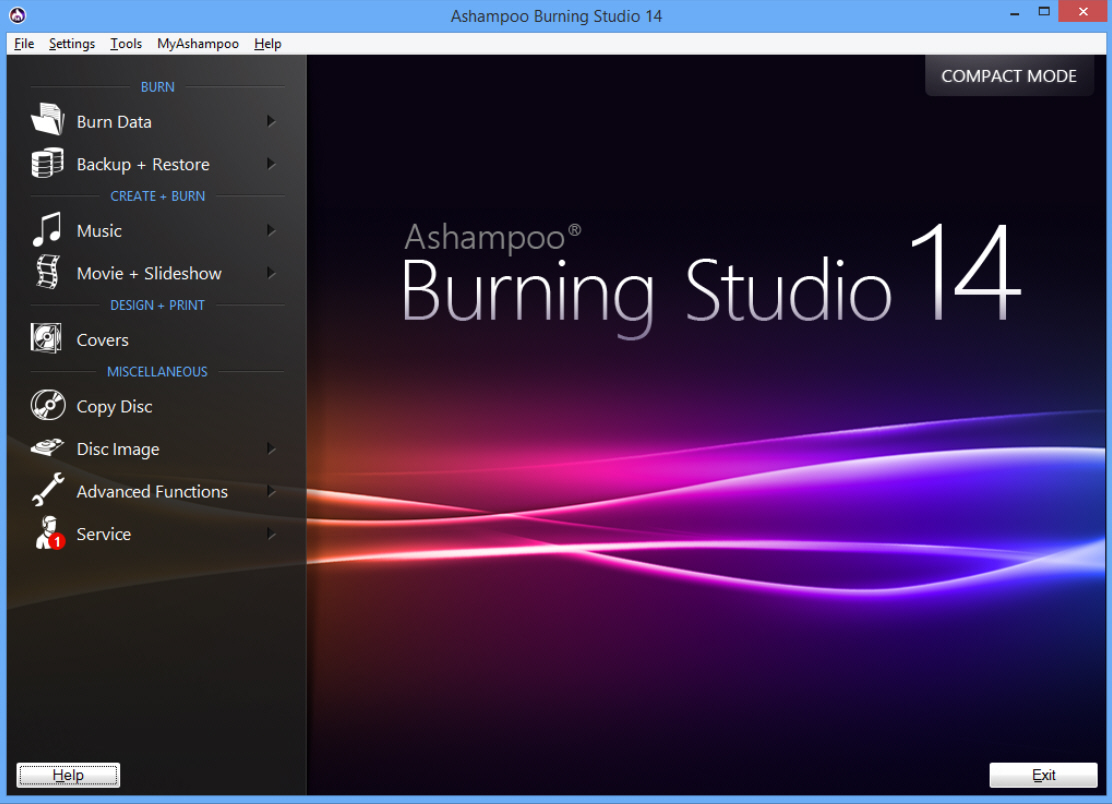Close the Burning Studio window
This screenshot has height=804, width=1112.
(x=1083, y=11)
